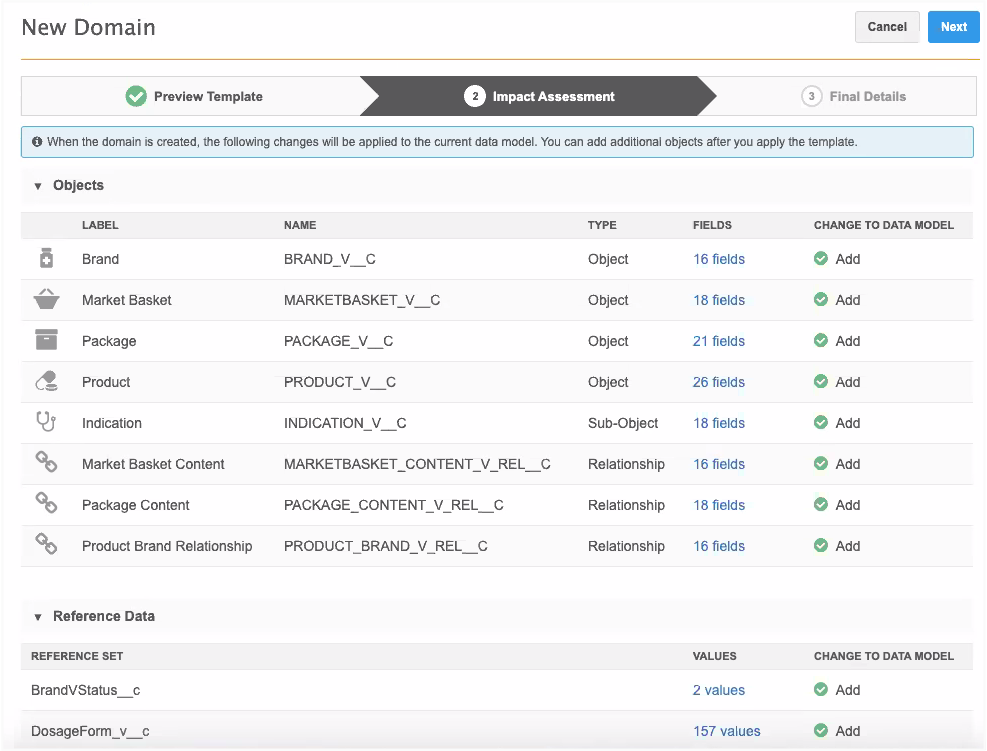Viewport: 987px width, 751px height.
Task: View the 21 fields link for Package
Action: click(x=719, y=341)
